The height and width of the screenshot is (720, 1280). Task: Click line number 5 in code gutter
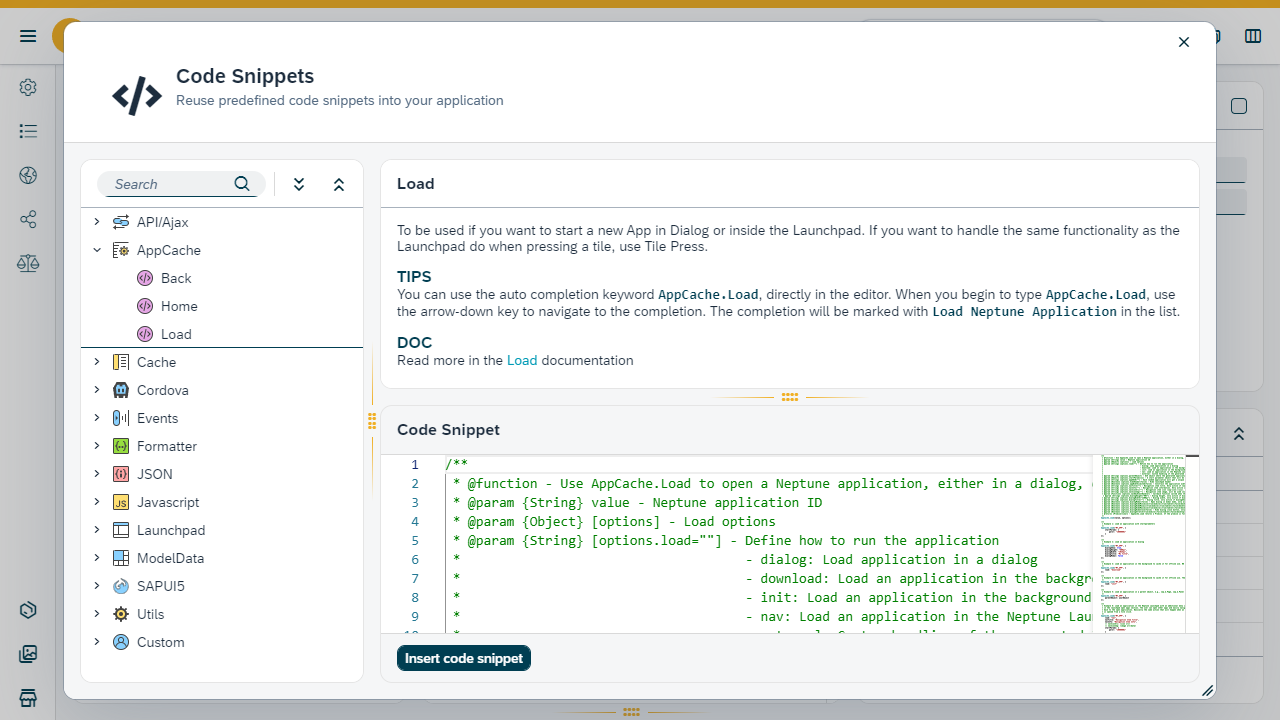[415, 540]
